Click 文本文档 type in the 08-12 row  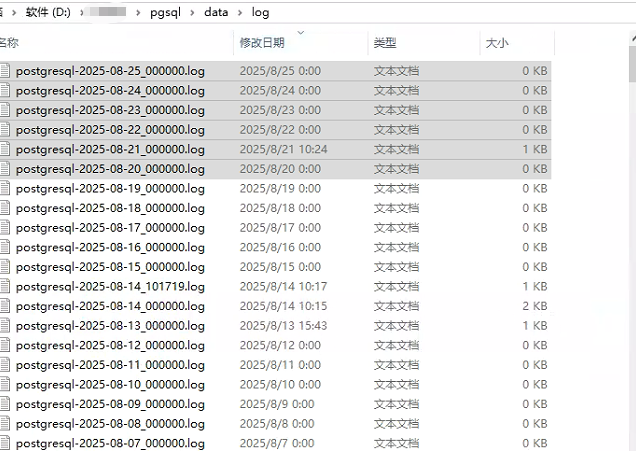click(396, 345)
